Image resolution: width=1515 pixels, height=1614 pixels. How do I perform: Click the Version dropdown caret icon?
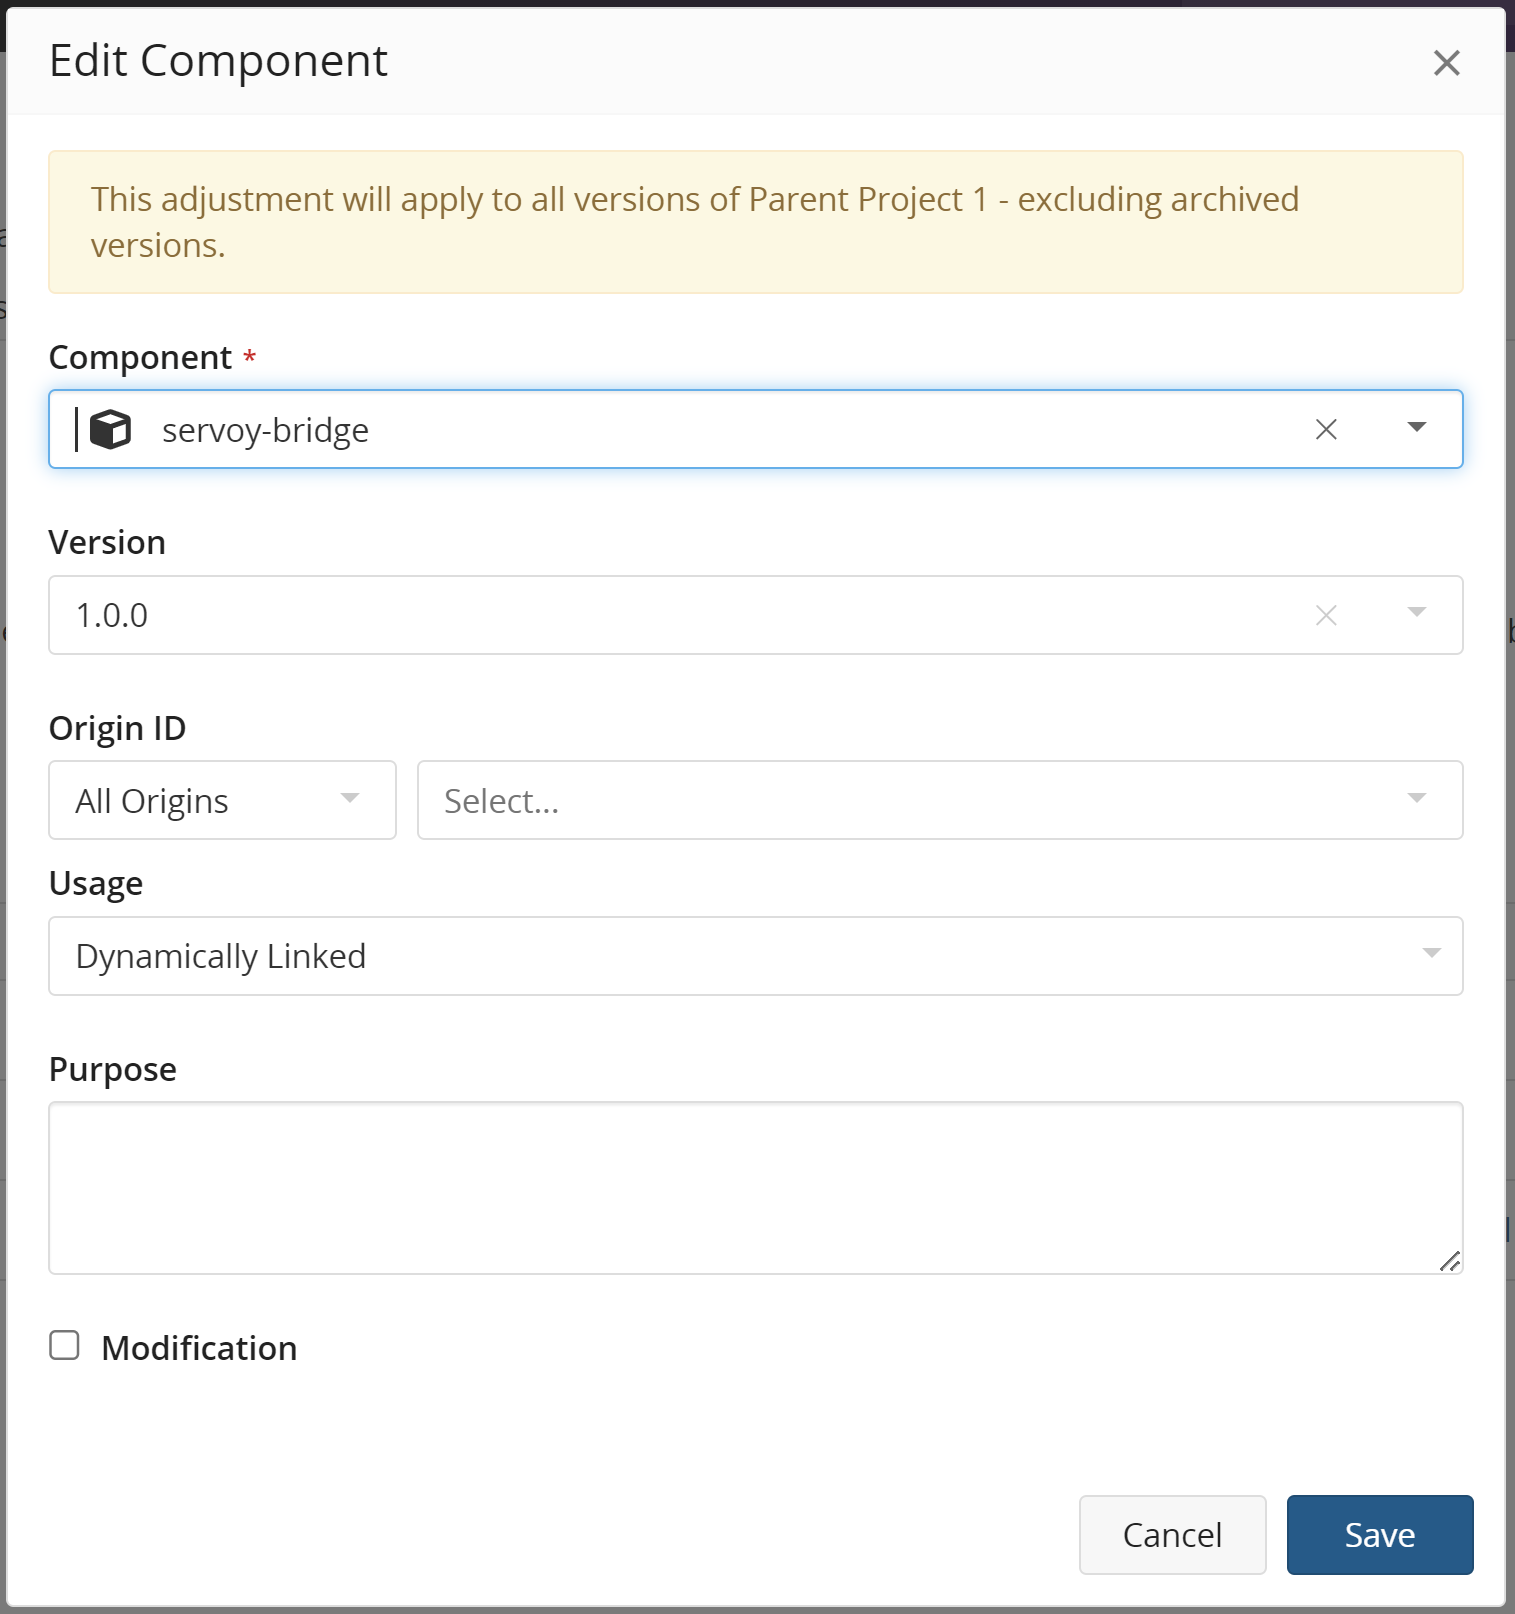[1418, 613]
